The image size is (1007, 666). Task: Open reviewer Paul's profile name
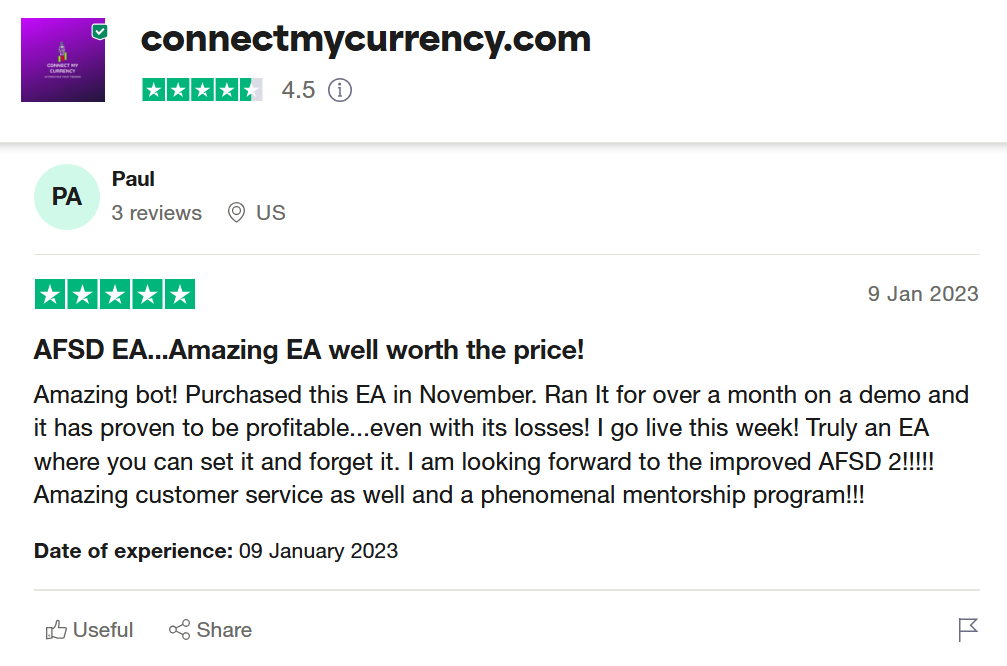click(x=133, y=179)
